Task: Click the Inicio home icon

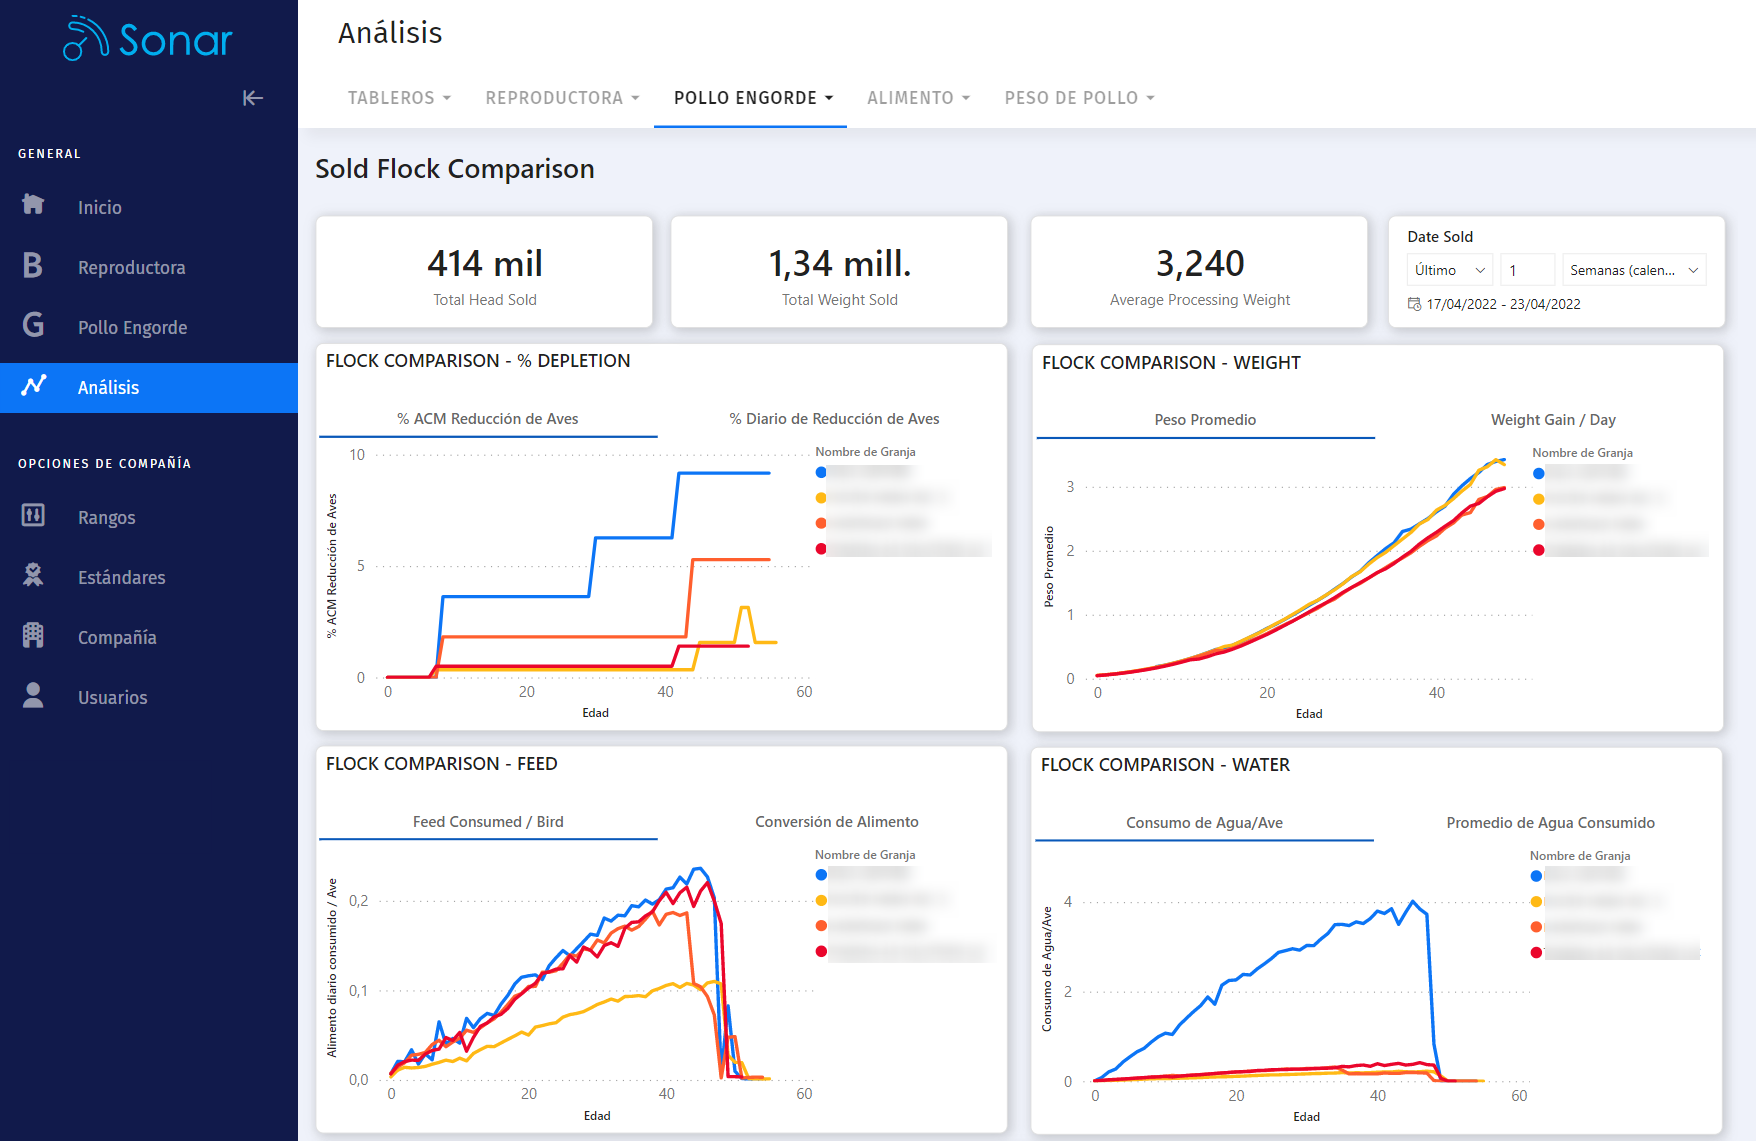Action: tap(33, 205)
